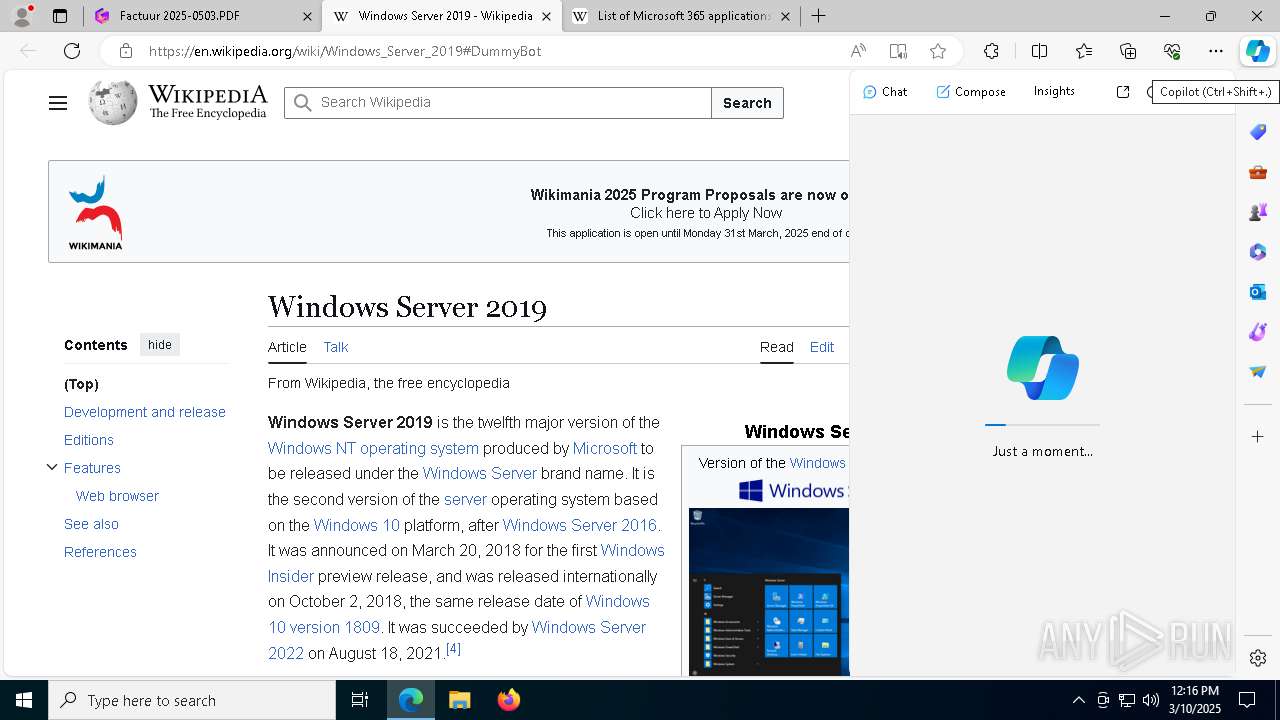This screenshot has width=1280, height=720.
Task: Open Immersive Reader icon in address bar
Action: point(898,51)
